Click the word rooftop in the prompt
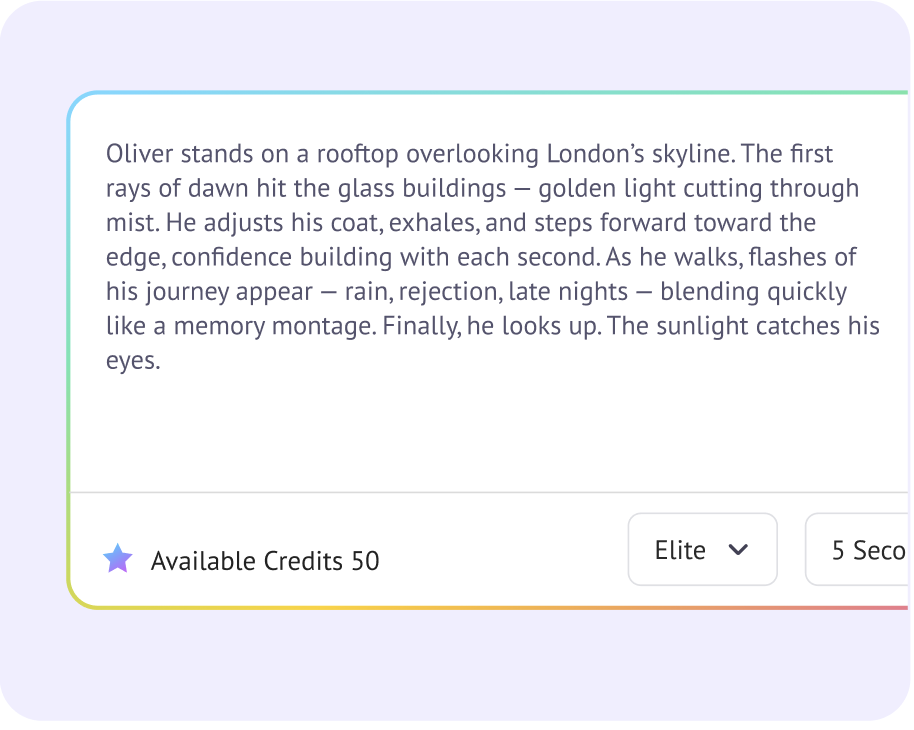 point(358,154)
